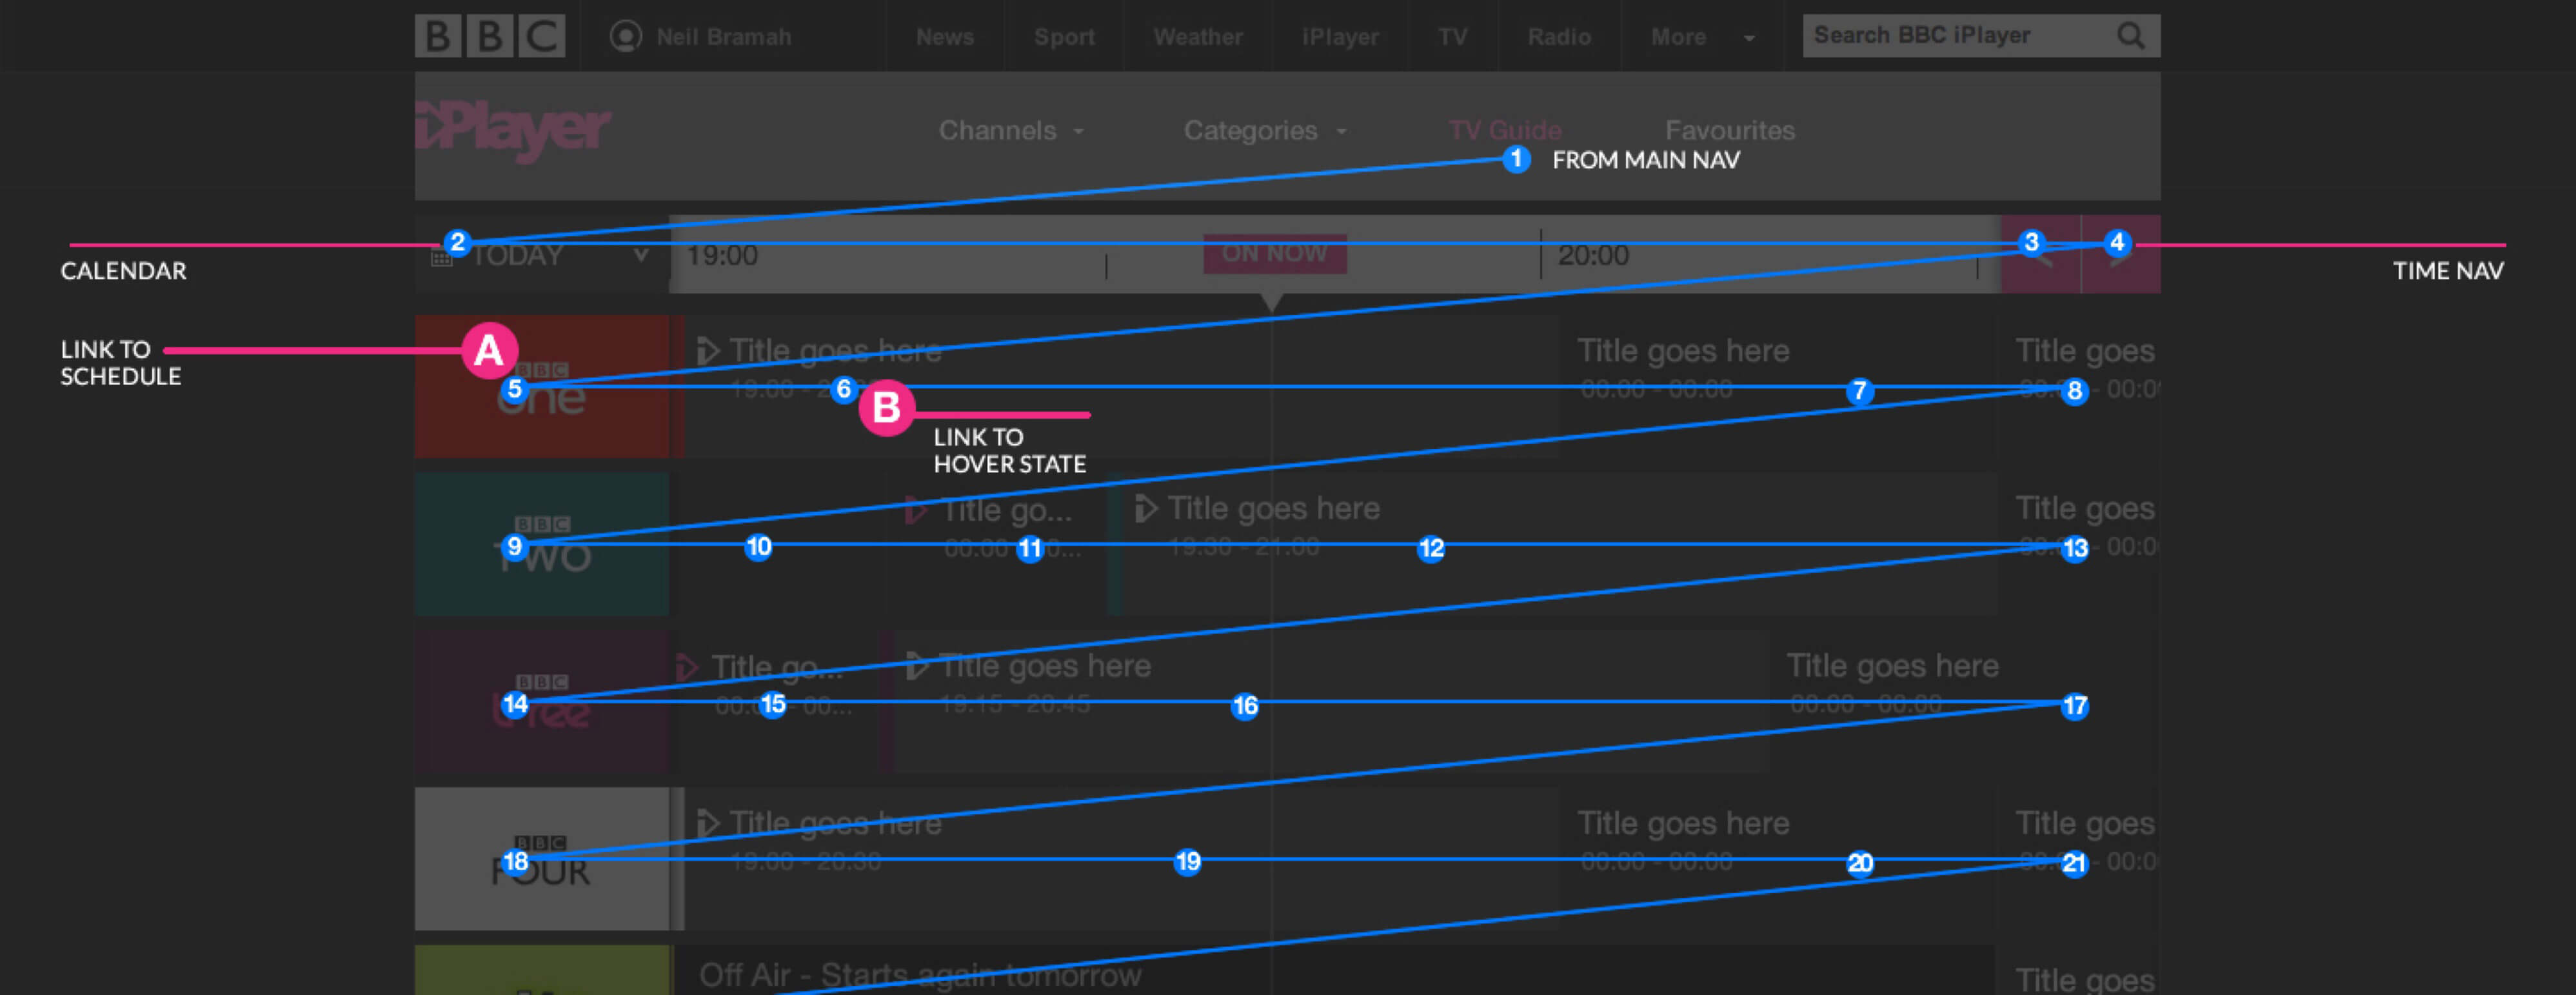Select the TV Guide tab
The width and height of the screenshot is (2576, 995).
coord(1505,131)
